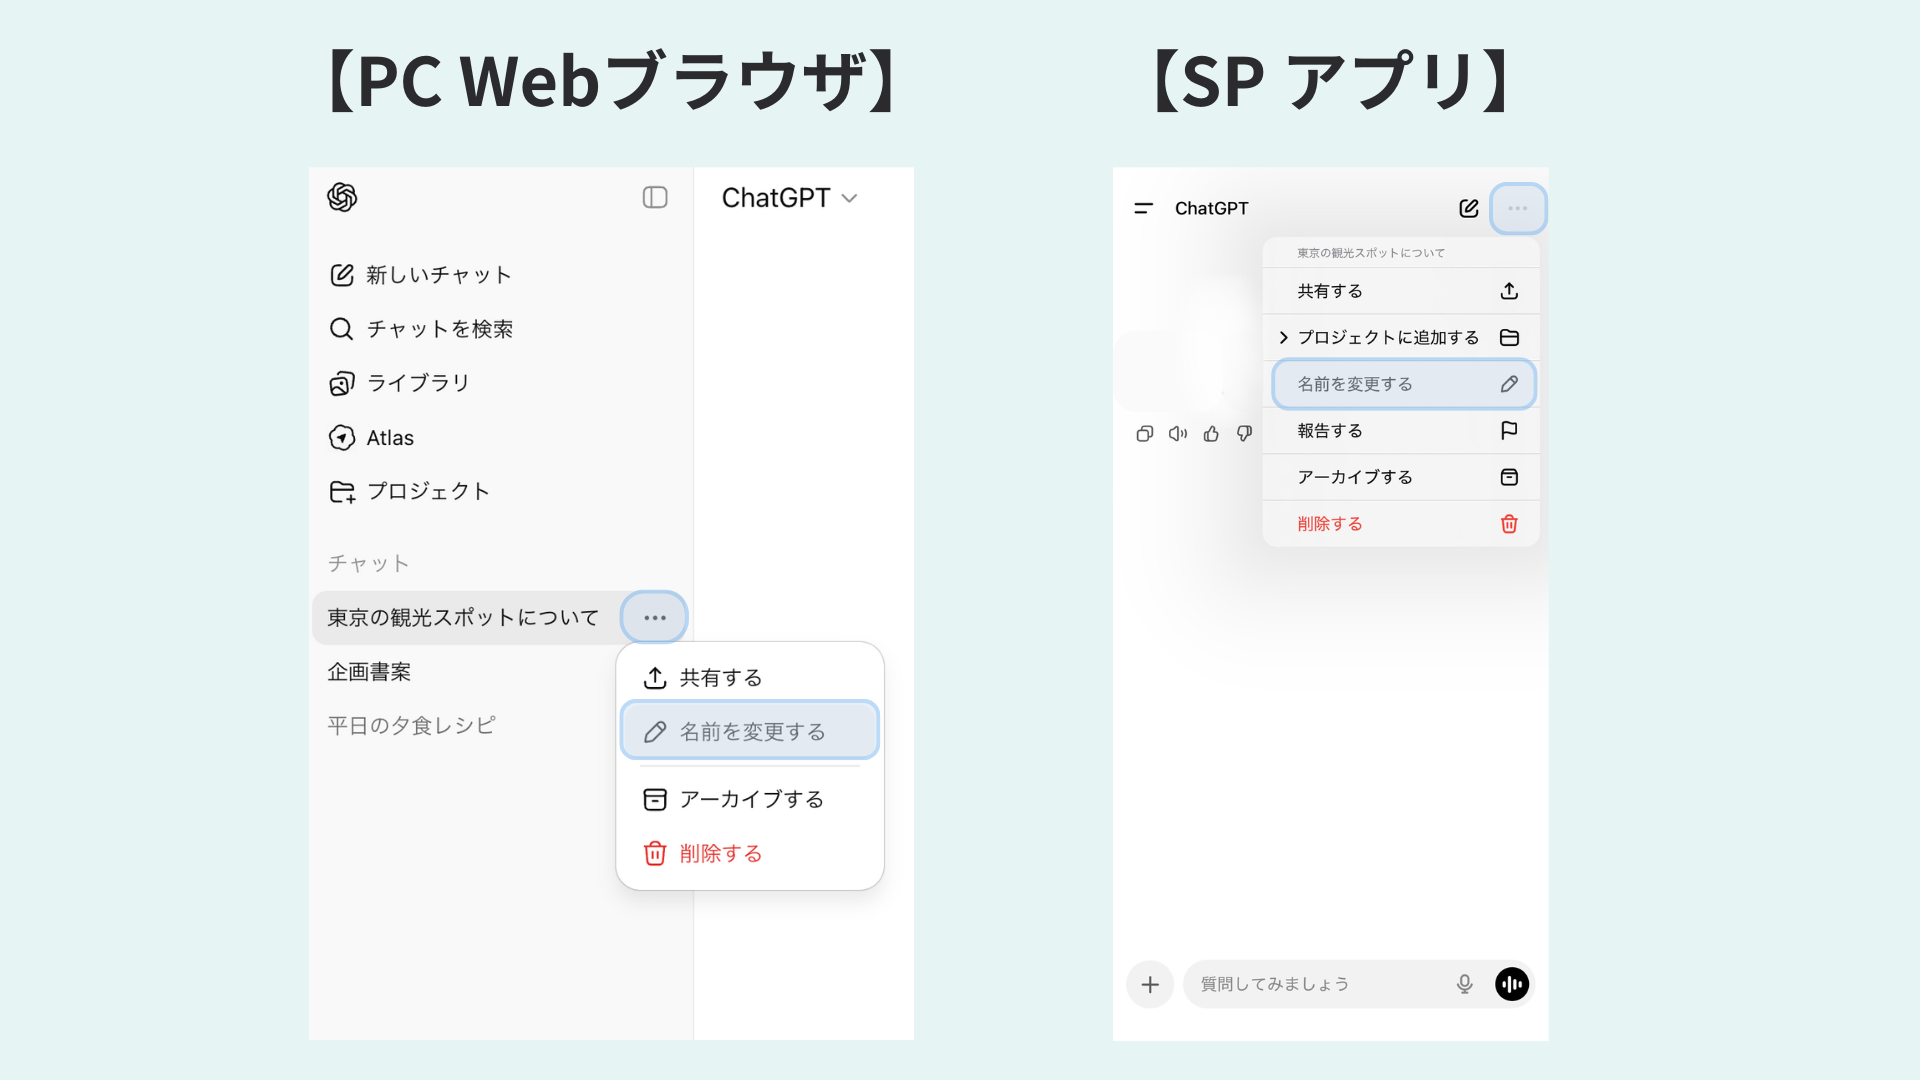Image resolution: width=1920 pixels, height=1080 pixels.
Task: Select 削除する in the PC context menu
Action: 718,853
